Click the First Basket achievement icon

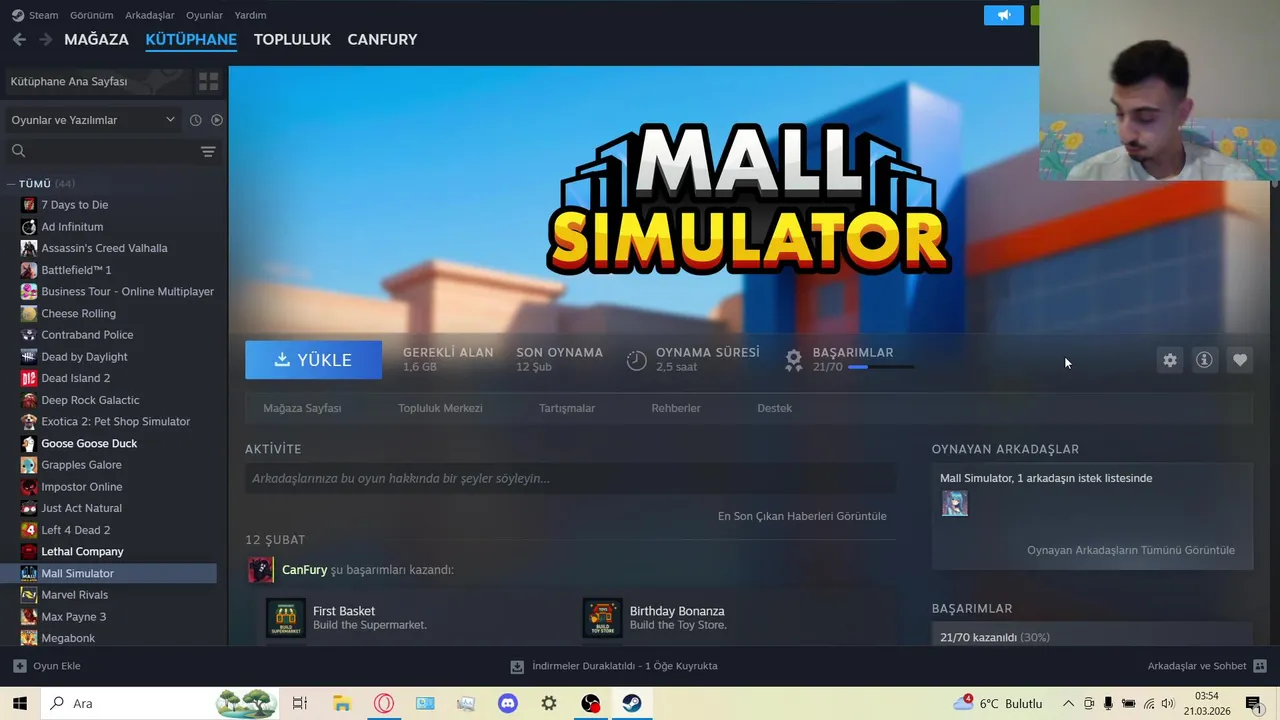pos(286,618)
